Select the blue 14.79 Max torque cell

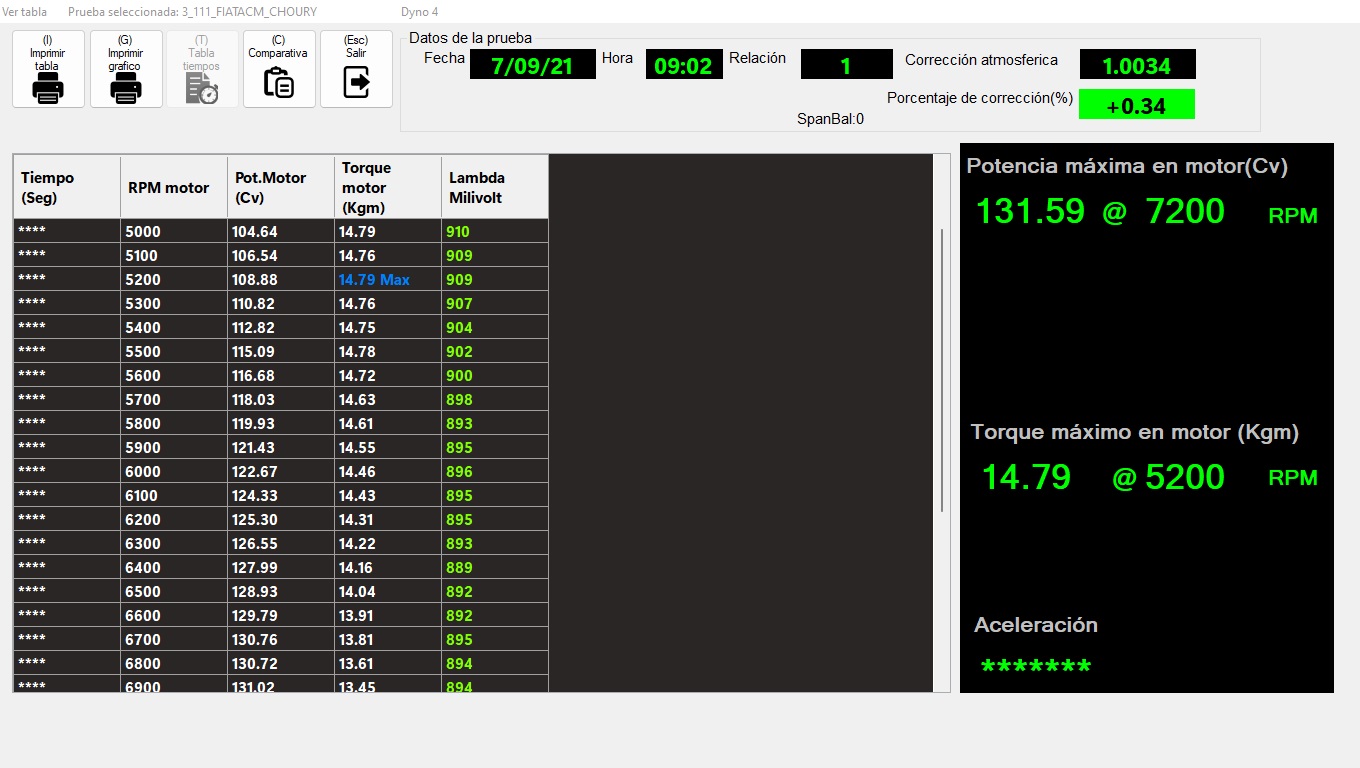[386, 280]
